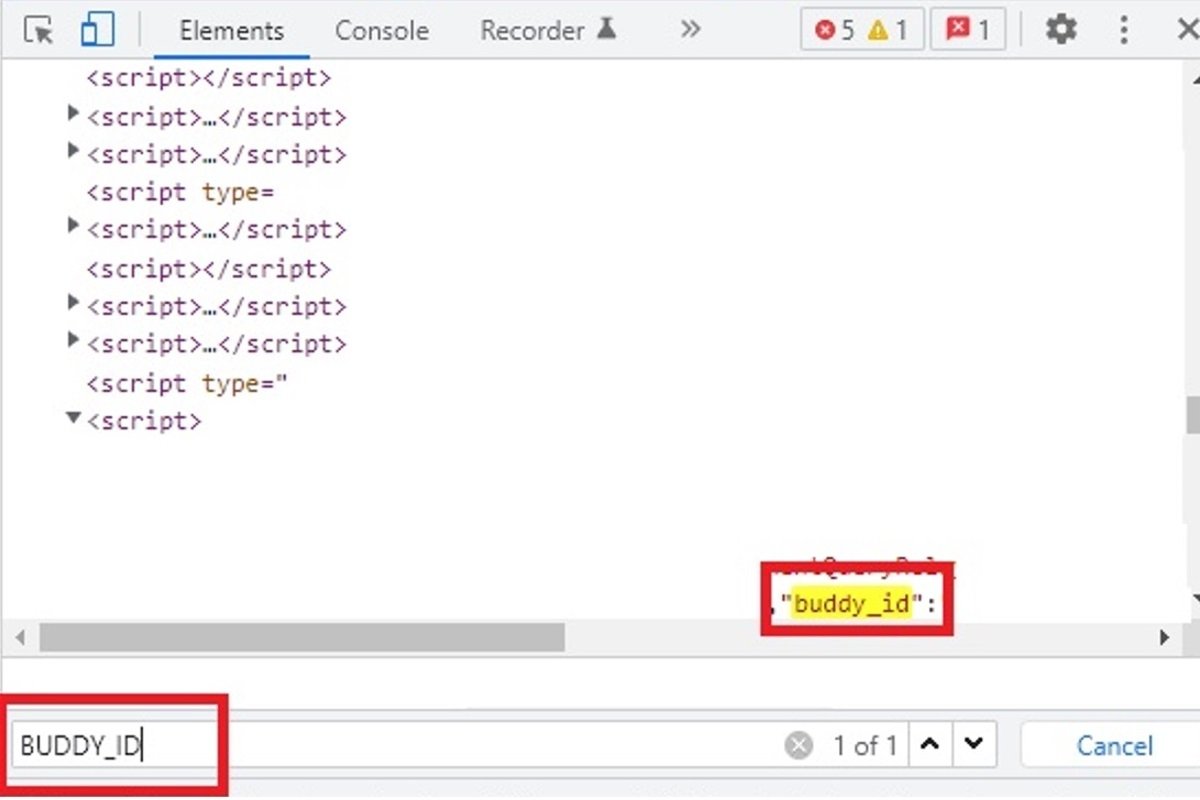The height and width of the screenshot is (800, 1200).
Task: Select the '<script type="' row above the opened script
Action: 187,383
